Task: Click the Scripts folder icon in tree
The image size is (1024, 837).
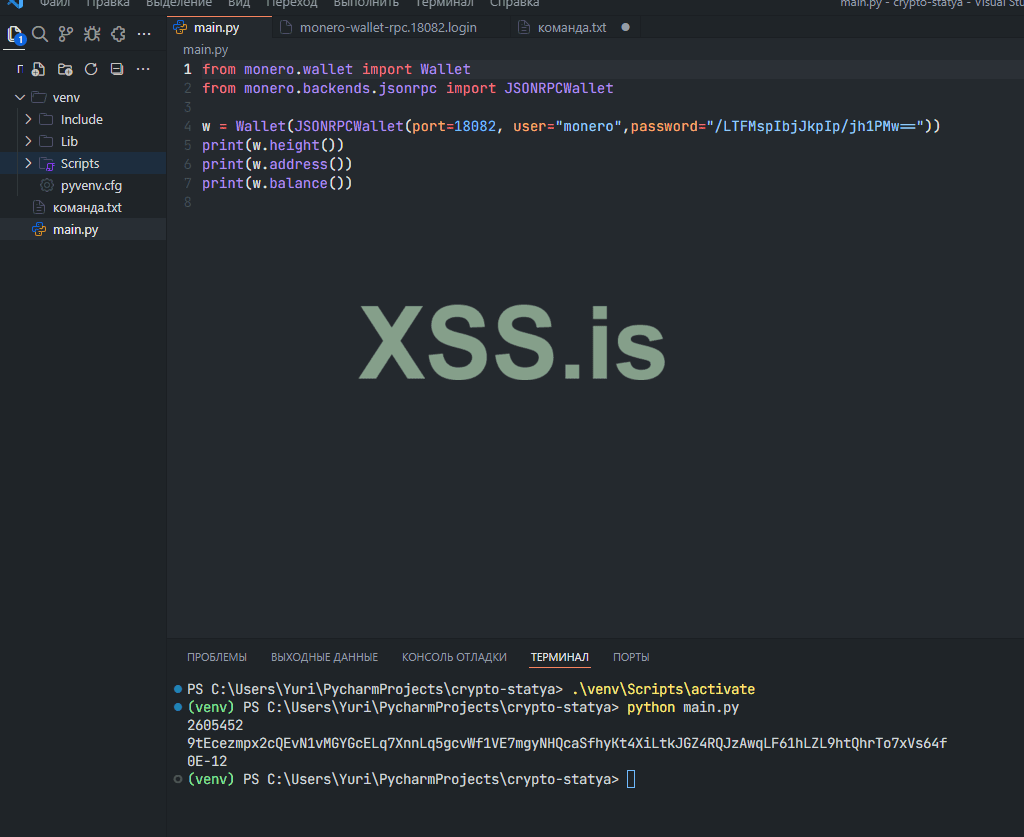Action: (x=46, y=163)
